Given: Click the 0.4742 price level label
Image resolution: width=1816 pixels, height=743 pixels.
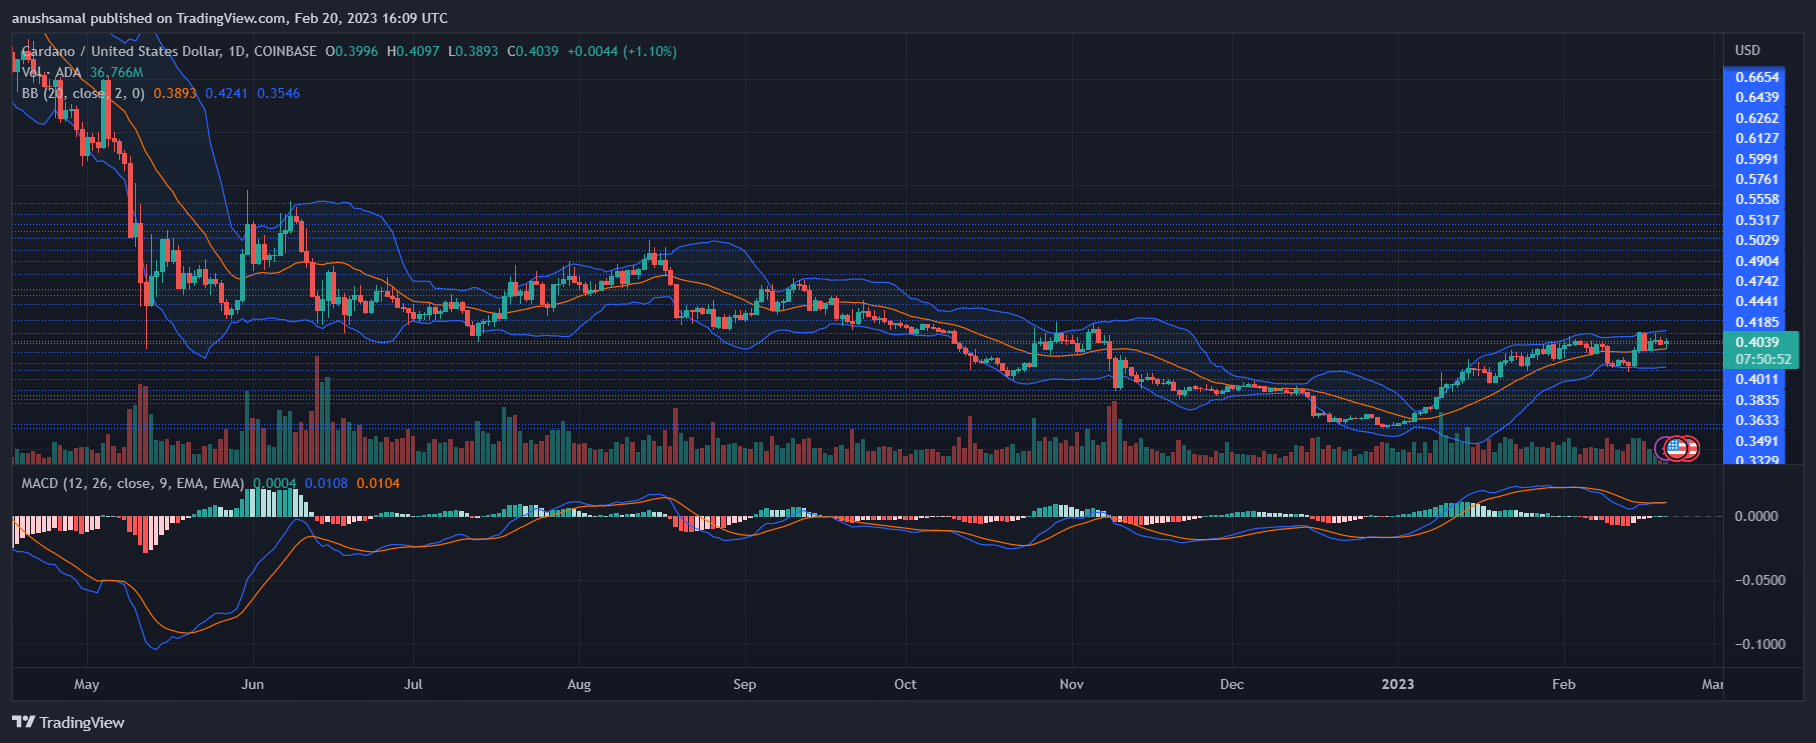Looking at the screenshot, I should (1757, 281).
